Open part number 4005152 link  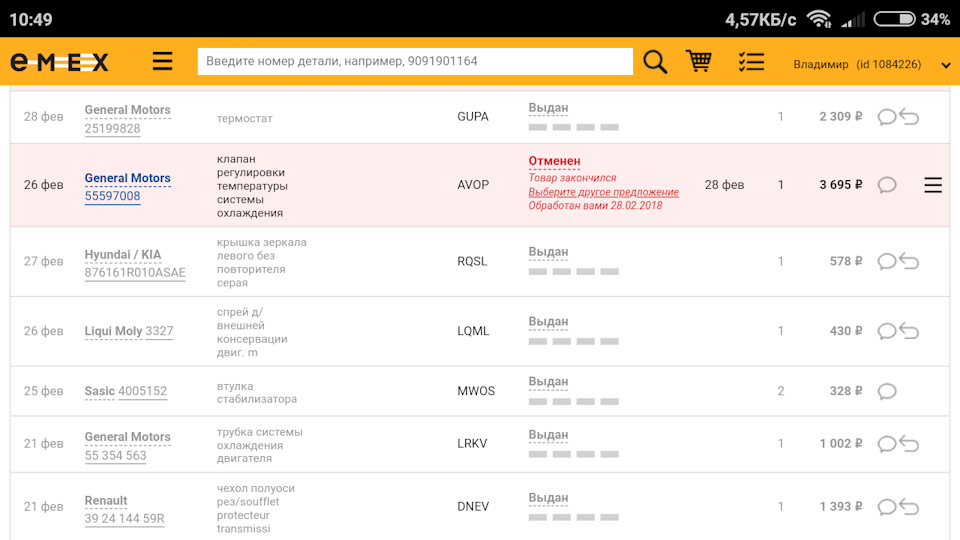point(142,391)
